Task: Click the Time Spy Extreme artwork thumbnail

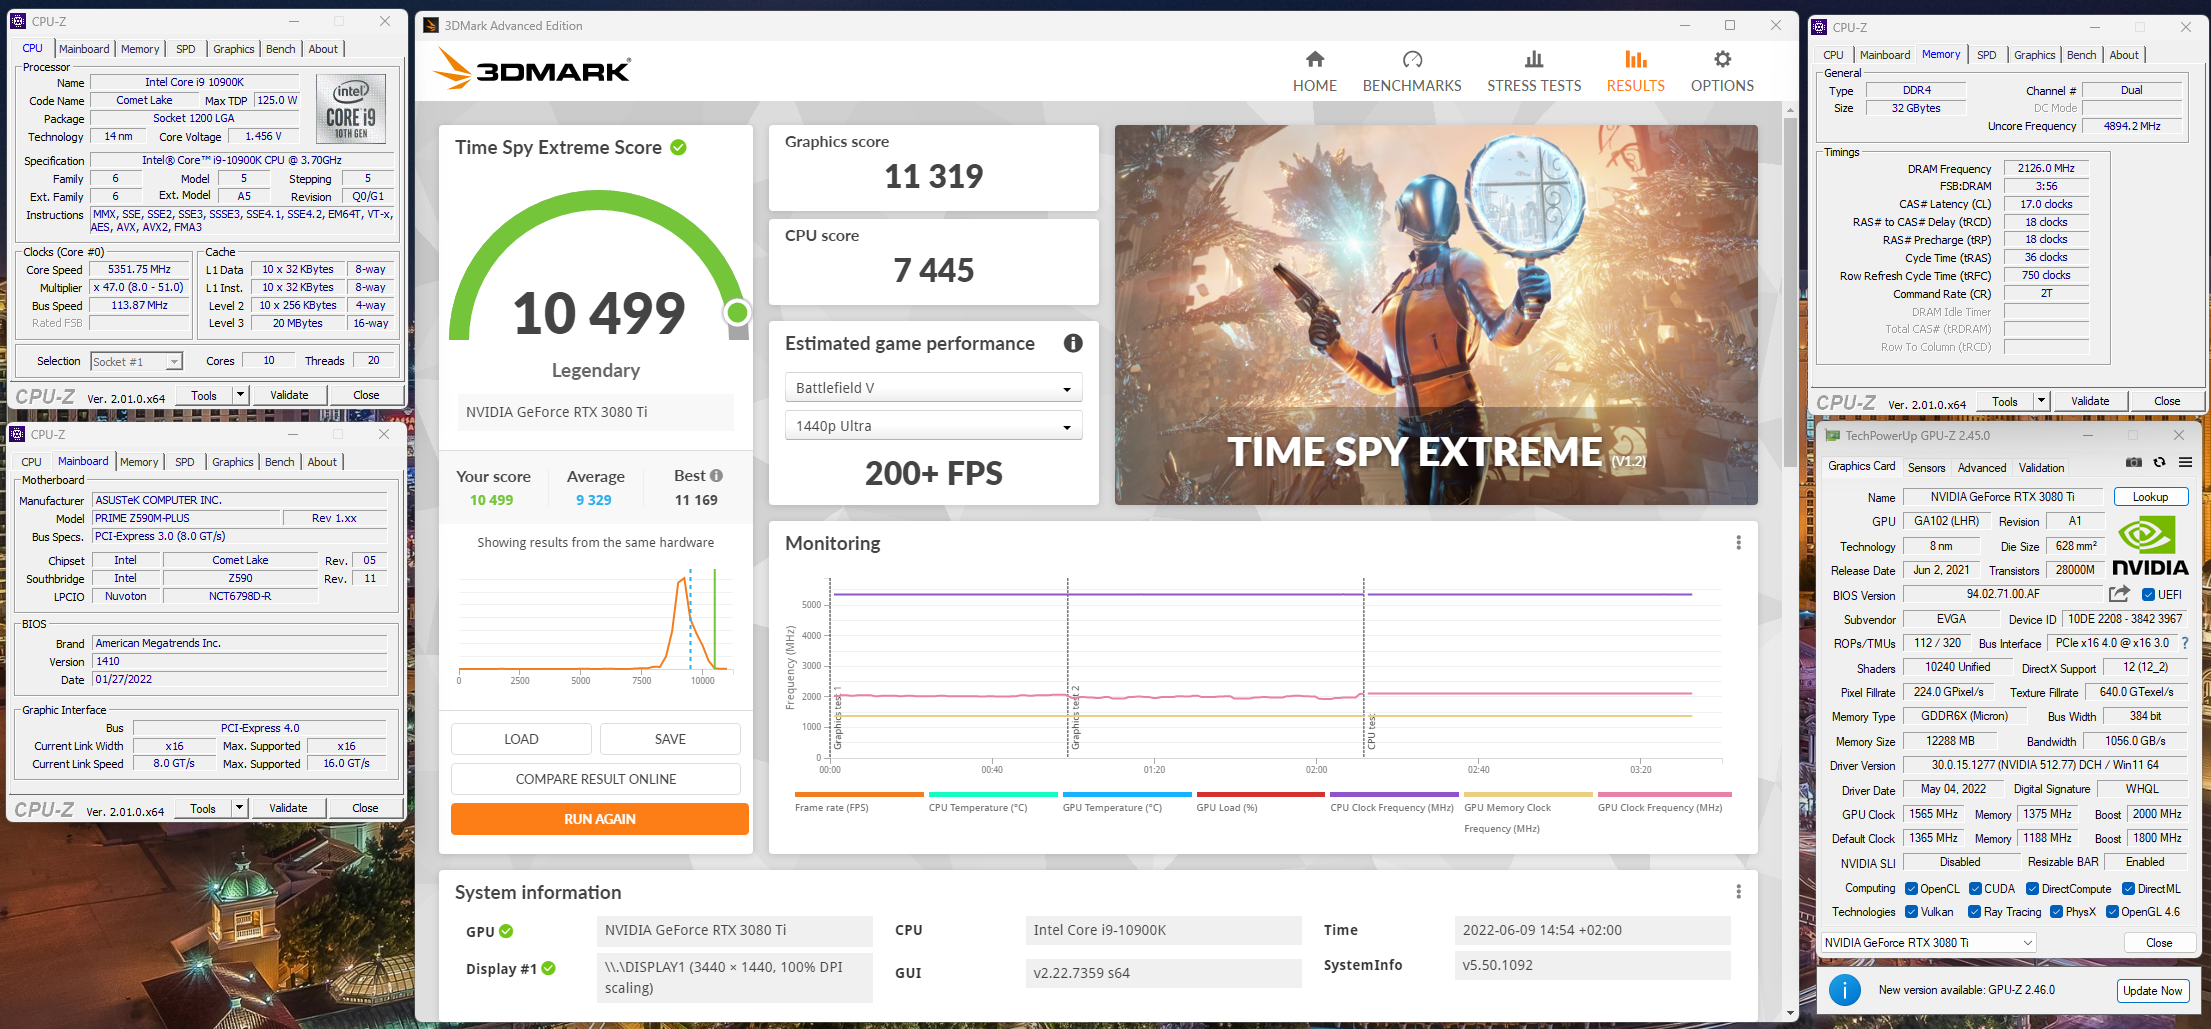Action: click(1436, 315)
